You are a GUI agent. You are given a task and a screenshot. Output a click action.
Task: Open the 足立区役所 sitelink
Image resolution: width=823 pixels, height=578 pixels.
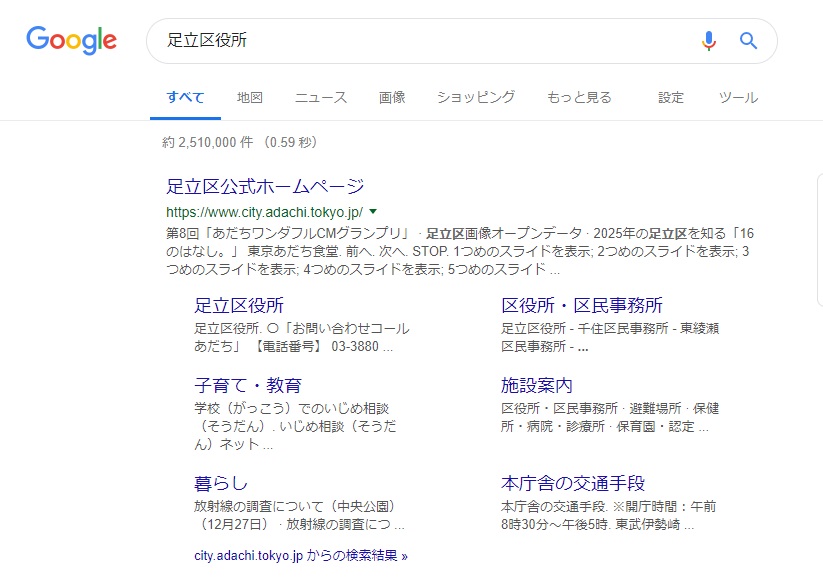click(x=239, y=306)
